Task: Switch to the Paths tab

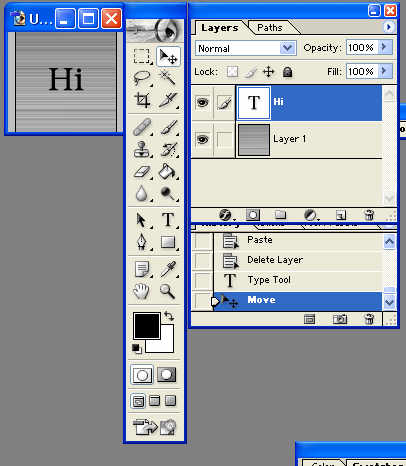Action: point(270,27)
